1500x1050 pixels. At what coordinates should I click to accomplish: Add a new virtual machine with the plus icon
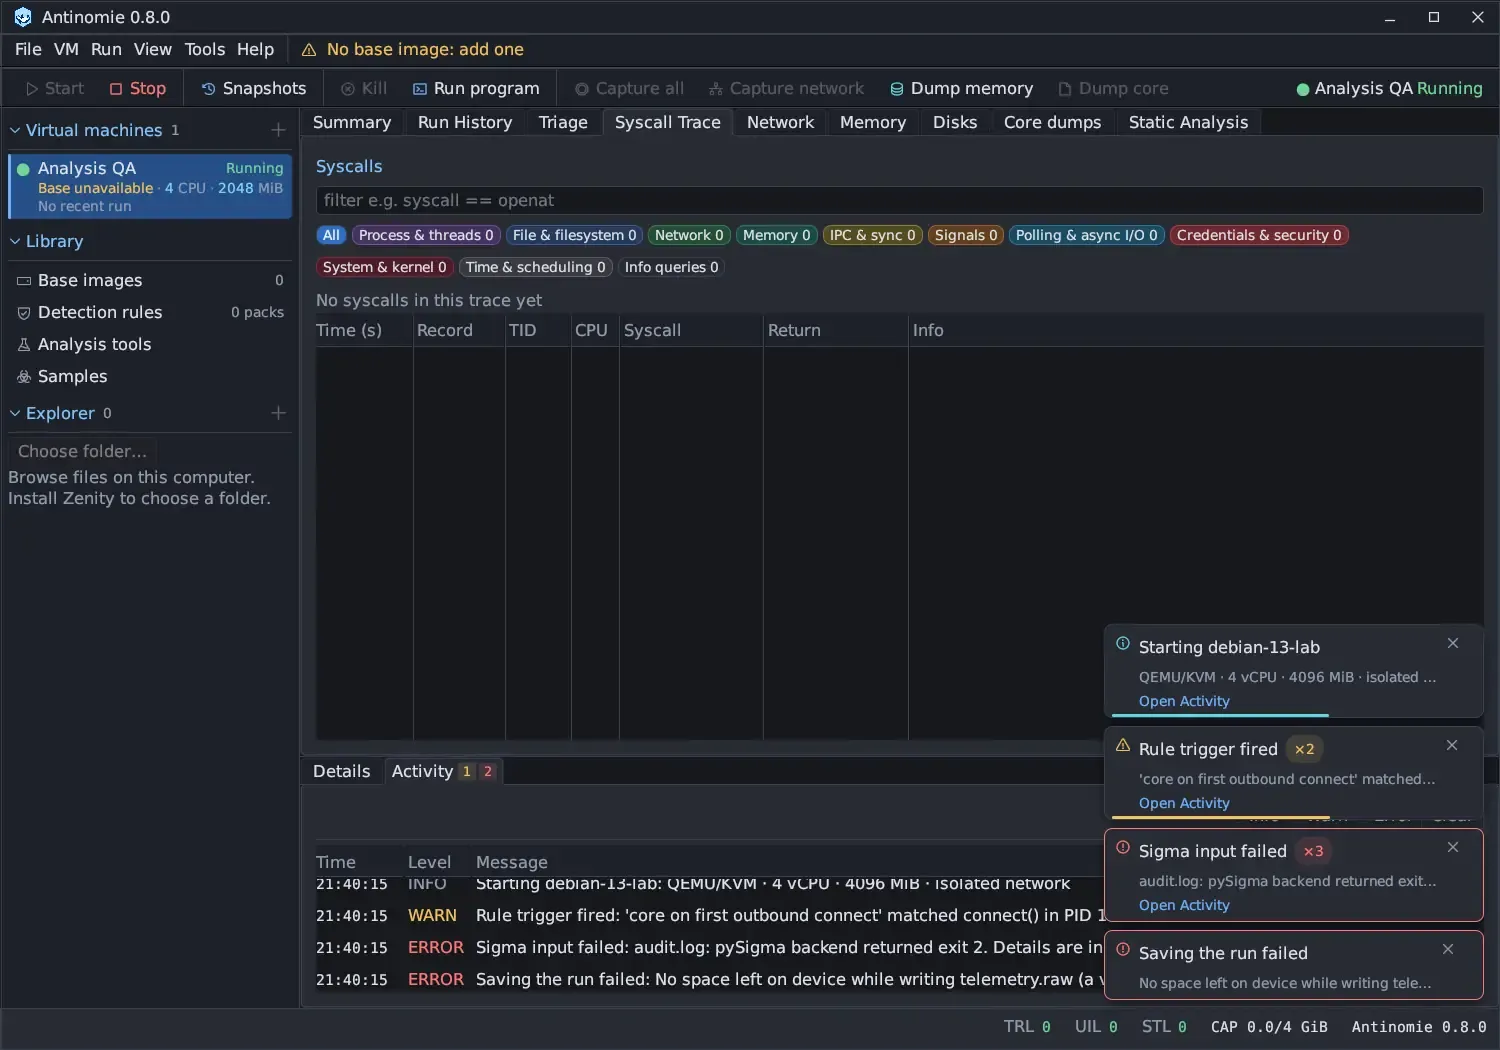[x=278, y=130]
